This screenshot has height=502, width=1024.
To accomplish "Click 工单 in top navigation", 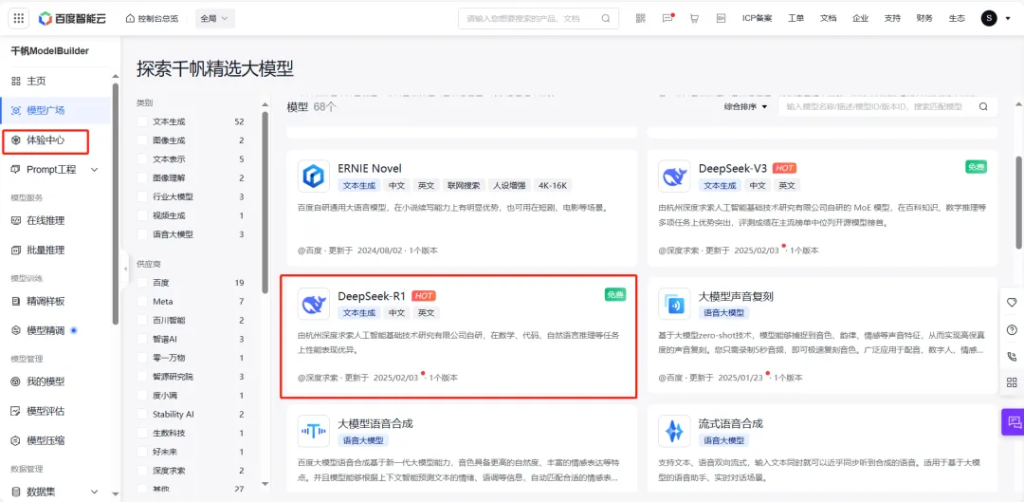I will [x=796, y=18].
